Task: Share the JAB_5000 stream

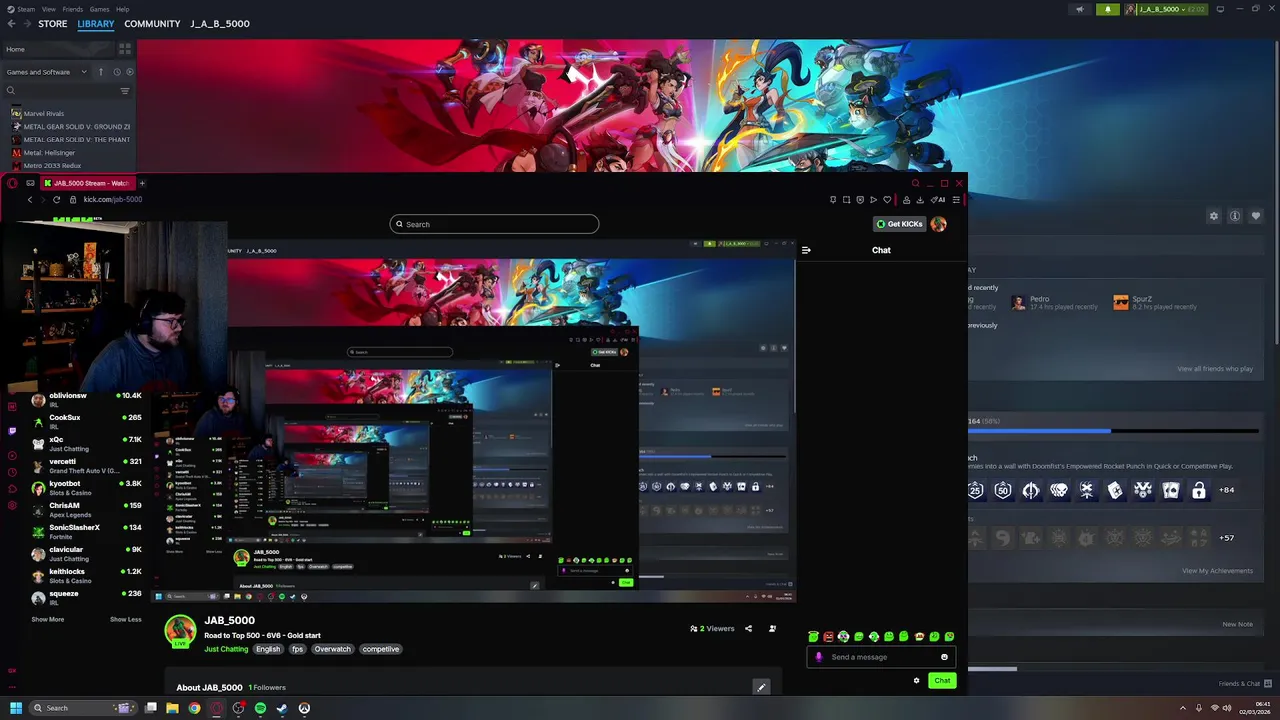Action: click(x=748, y=629)
